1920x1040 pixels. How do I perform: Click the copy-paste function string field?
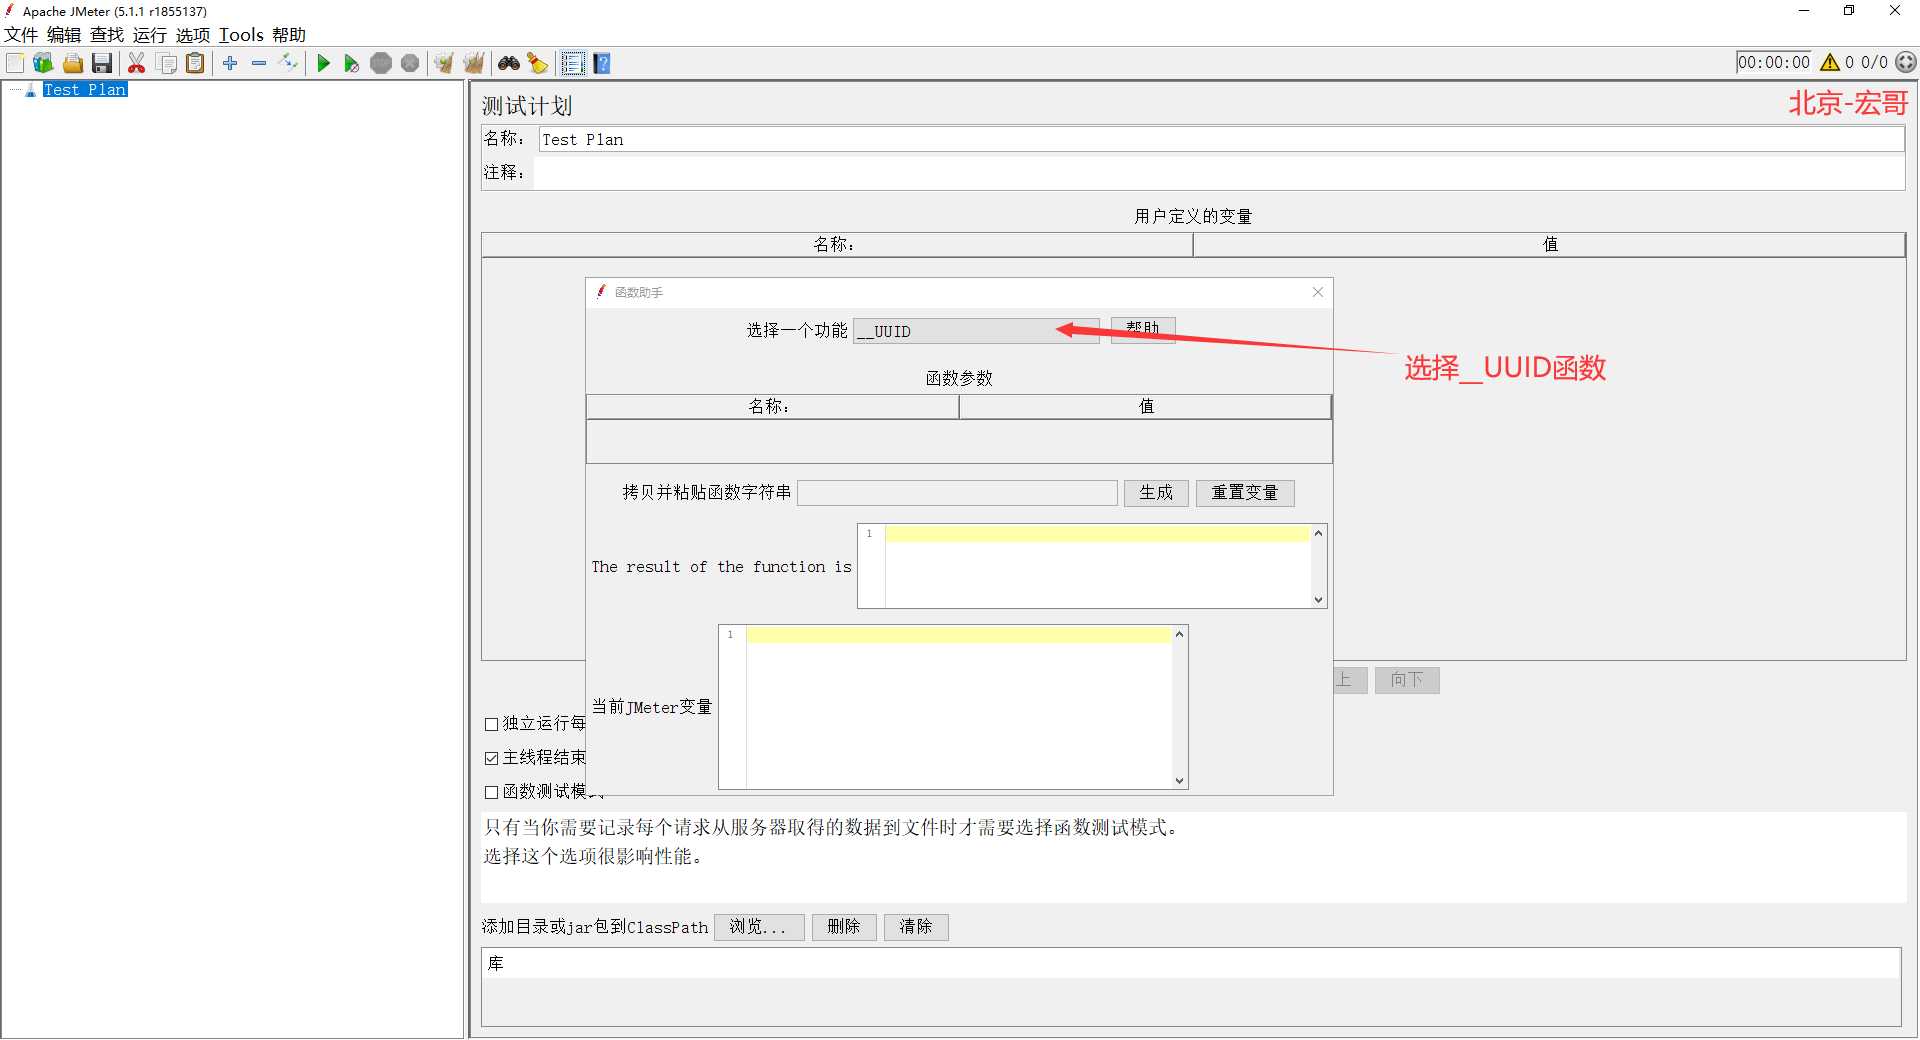tap(957, 493)
